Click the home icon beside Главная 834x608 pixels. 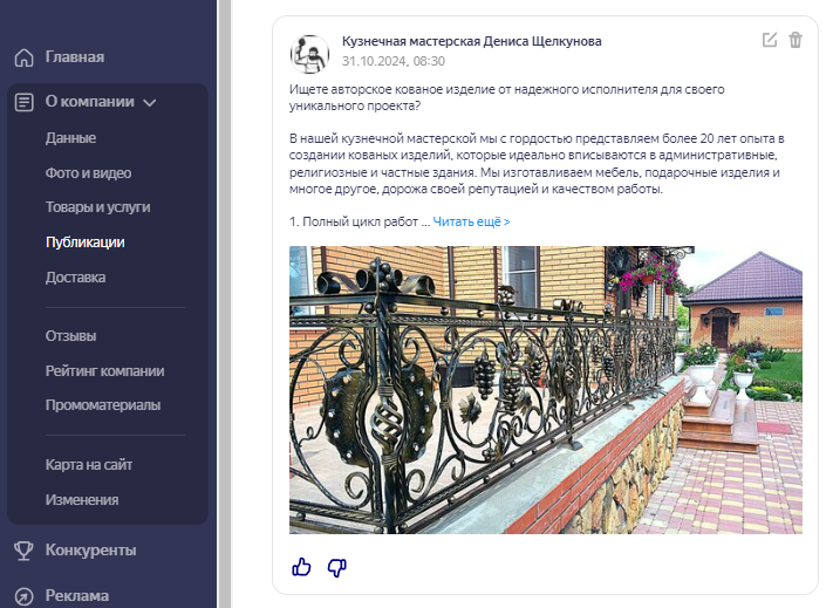(x=24, y=57)
